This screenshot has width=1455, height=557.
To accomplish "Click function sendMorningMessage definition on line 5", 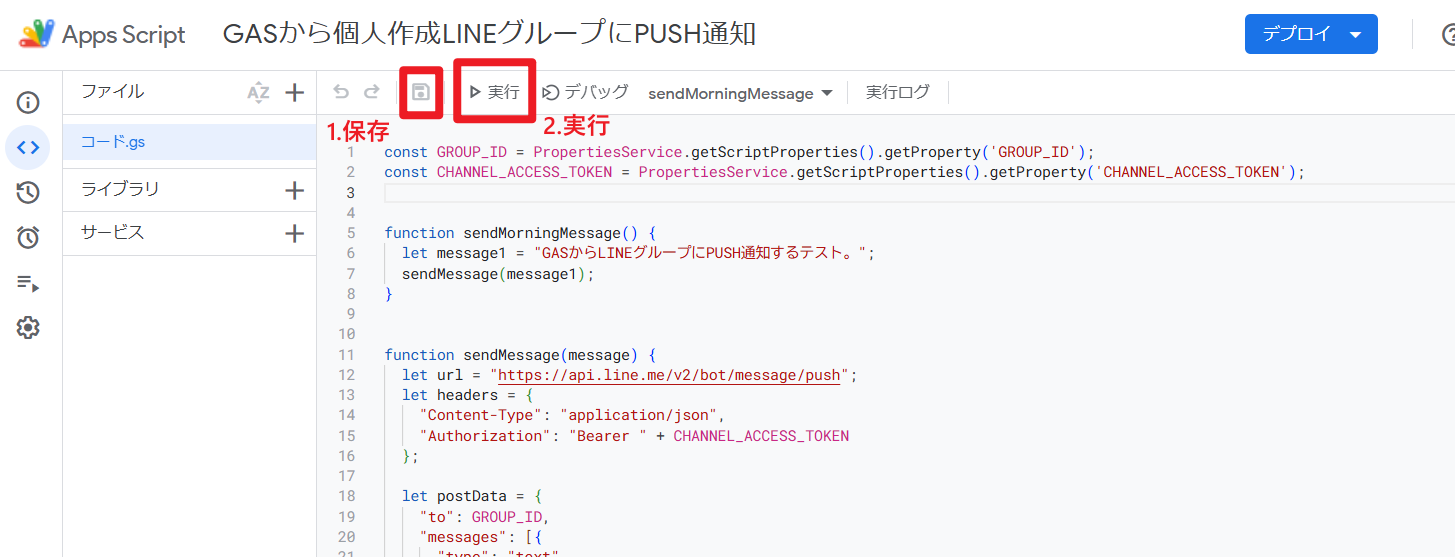I will pos(520,233).
